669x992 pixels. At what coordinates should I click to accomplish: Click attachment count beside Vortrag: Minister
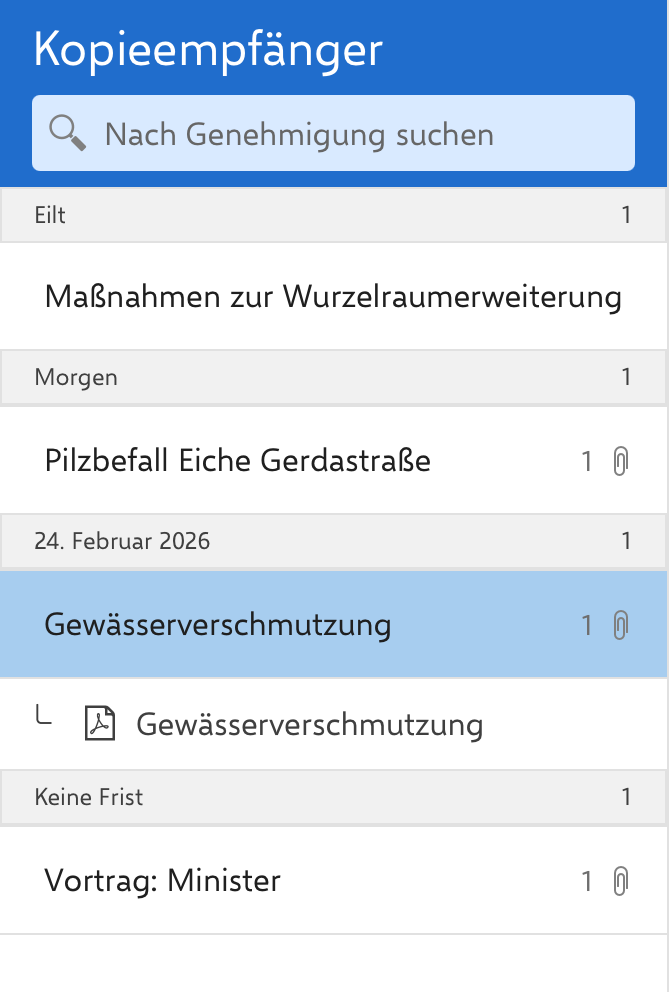tap(587, 881)
